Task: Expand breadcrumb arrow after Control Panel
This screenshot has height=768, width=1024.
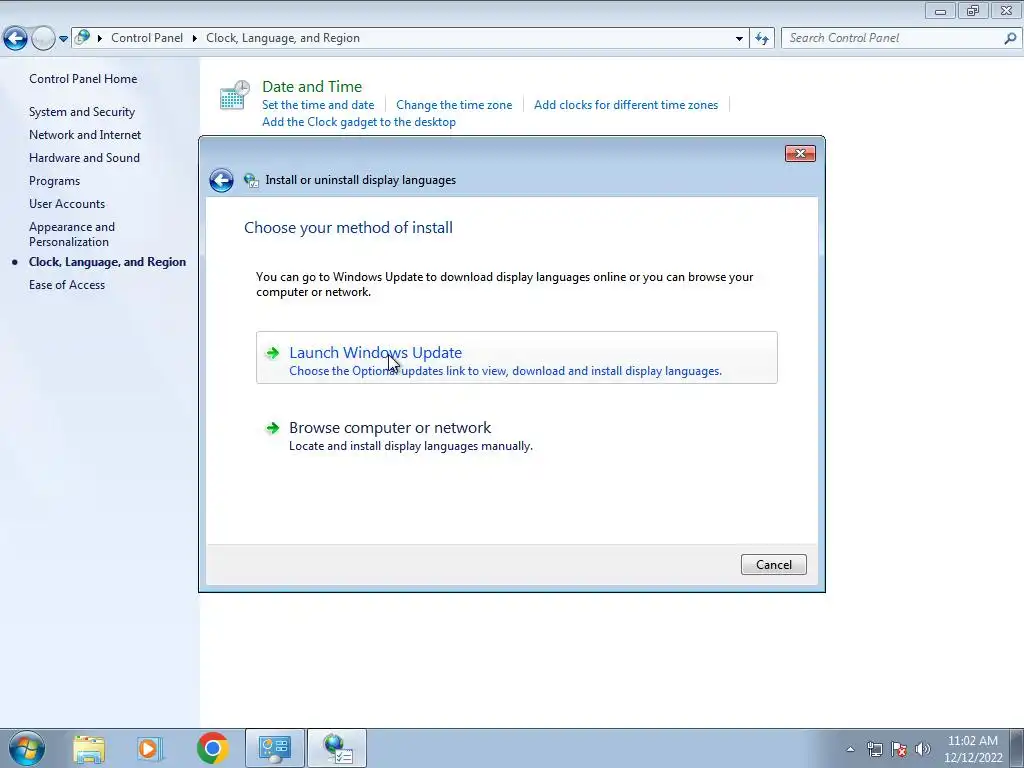Action: point(195,39)
